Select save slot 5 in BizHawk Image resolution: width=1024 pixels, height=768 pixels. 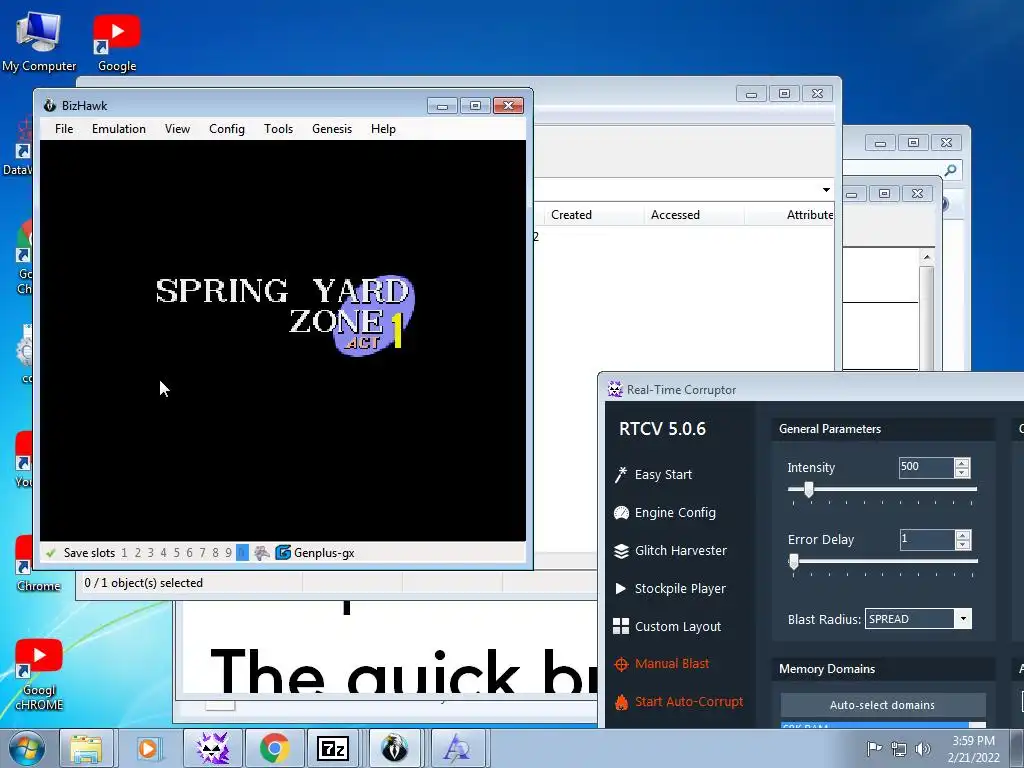pyautogui.click(x=176, y=552)
